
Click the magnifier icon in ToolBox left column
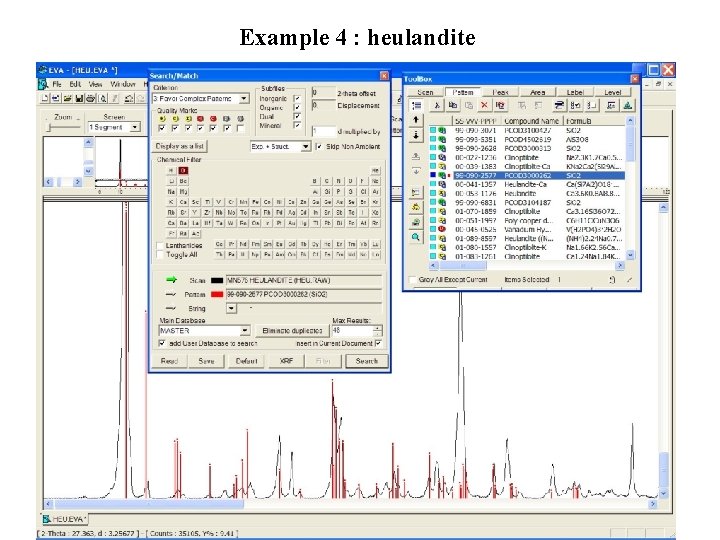[x=416, y=237]
